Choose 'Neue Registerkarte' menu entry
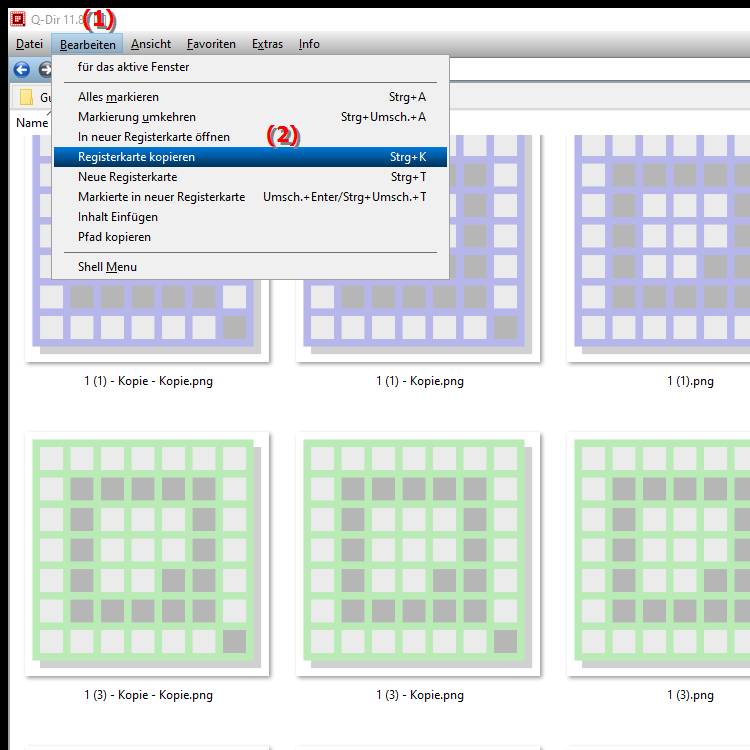Screen dimensions: 750x750 tap(250, 177)
